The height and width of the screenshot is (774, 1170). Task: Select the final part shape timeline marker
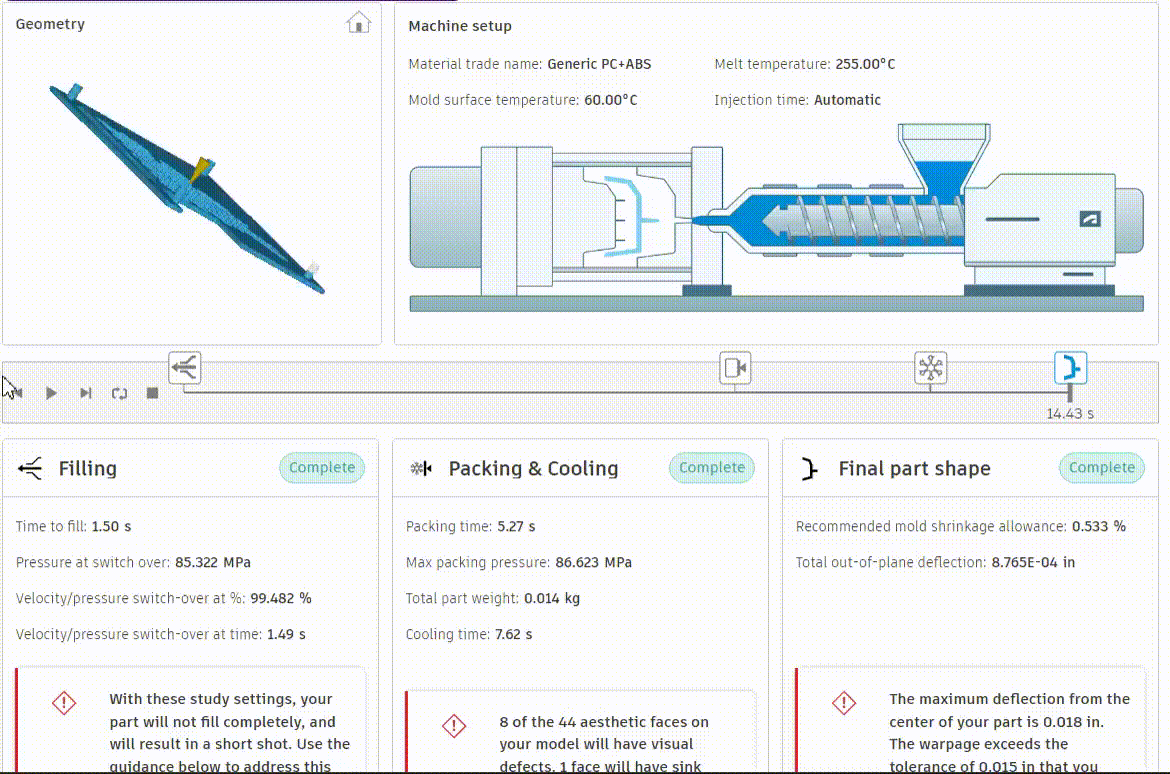[1070, 368]
